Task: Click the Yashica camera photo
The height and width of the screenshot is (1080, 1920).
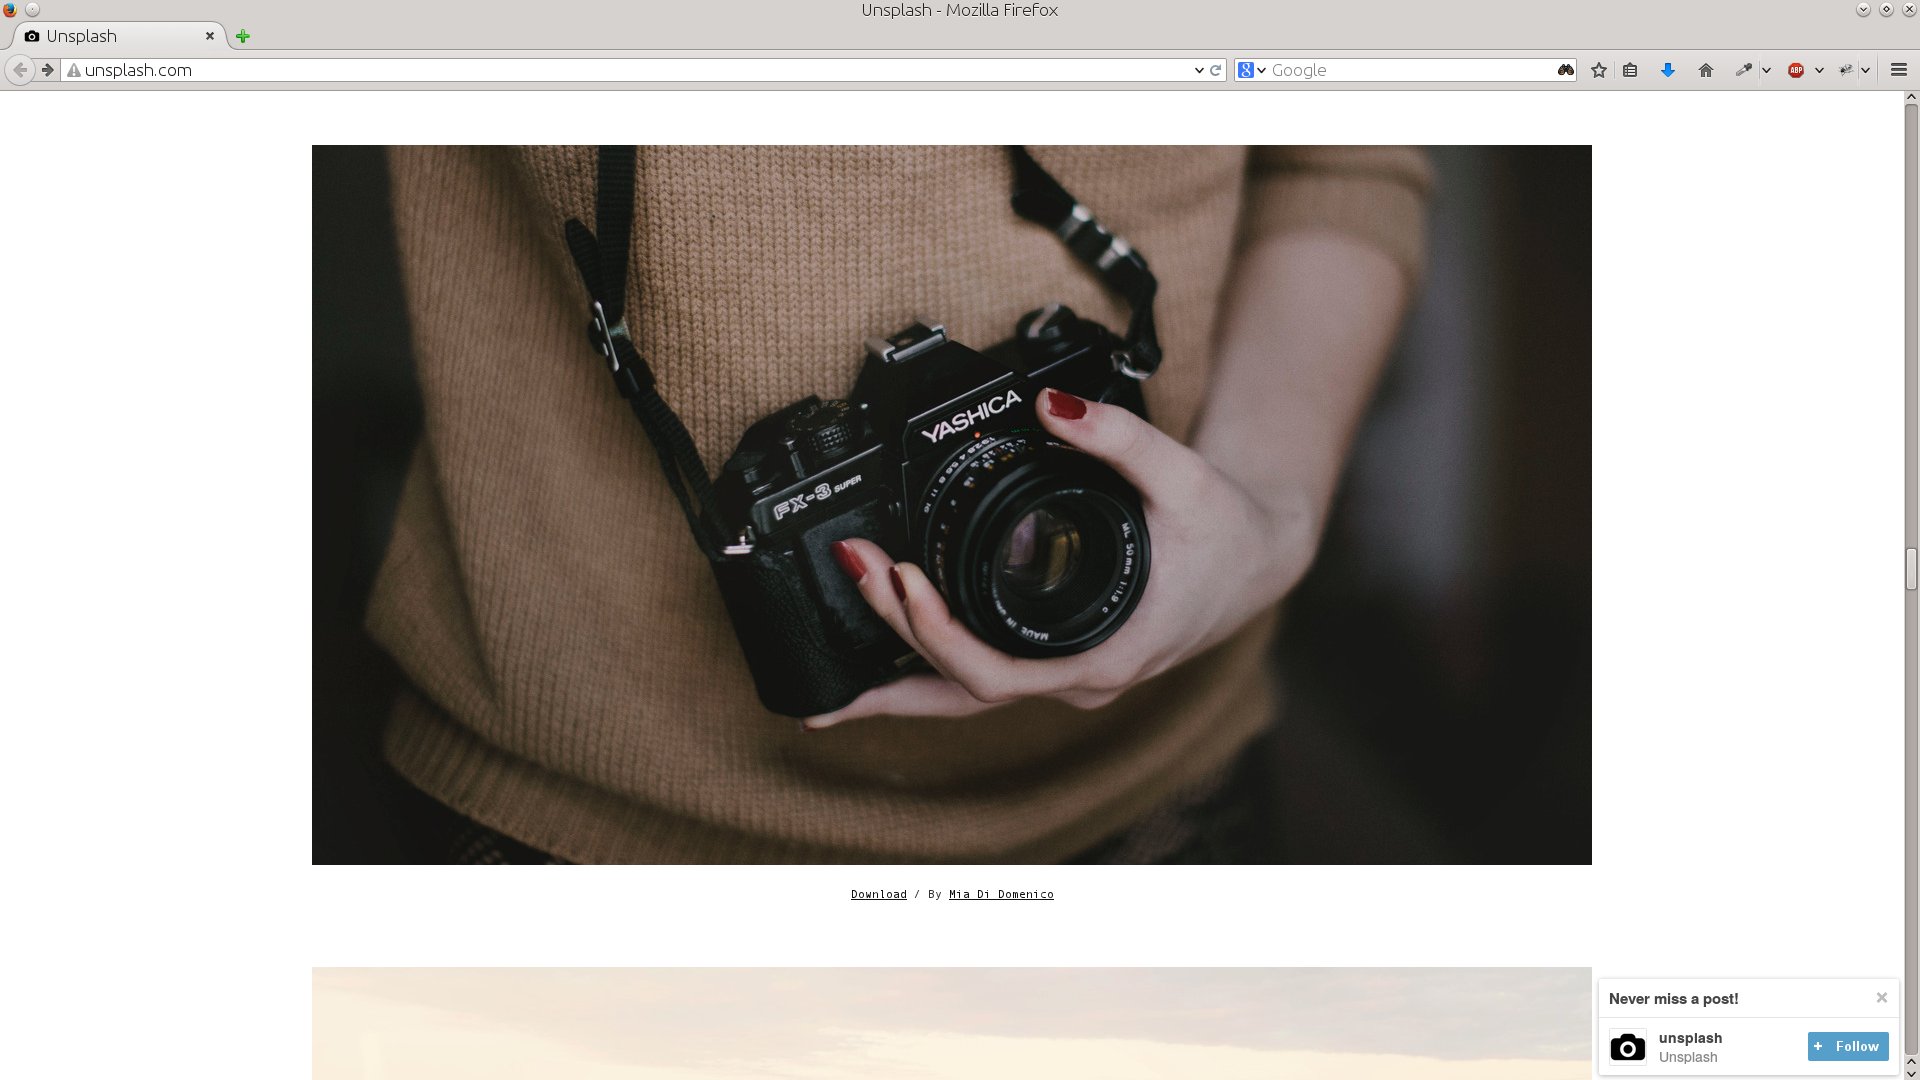Action: pos(952,505)
